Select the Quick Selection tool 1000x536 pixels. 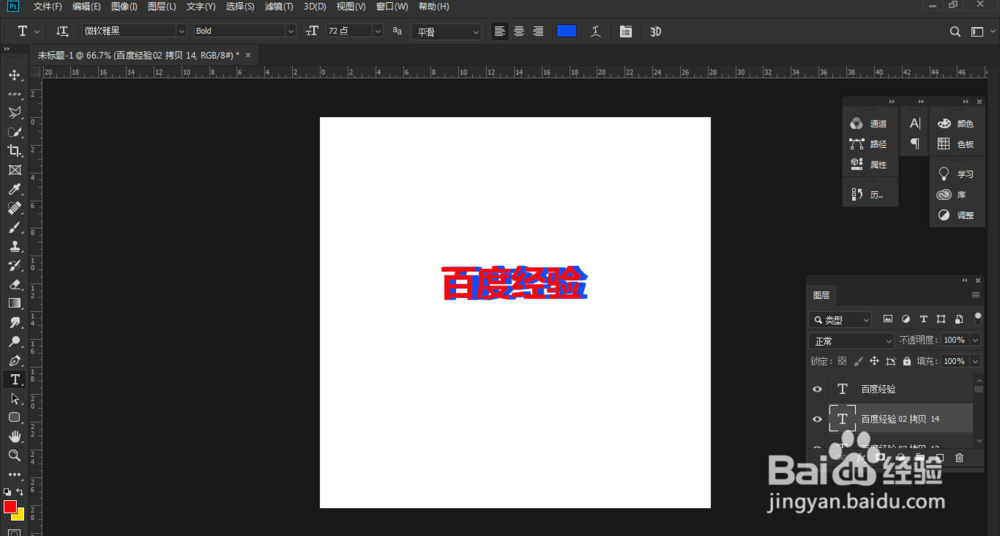15,132
